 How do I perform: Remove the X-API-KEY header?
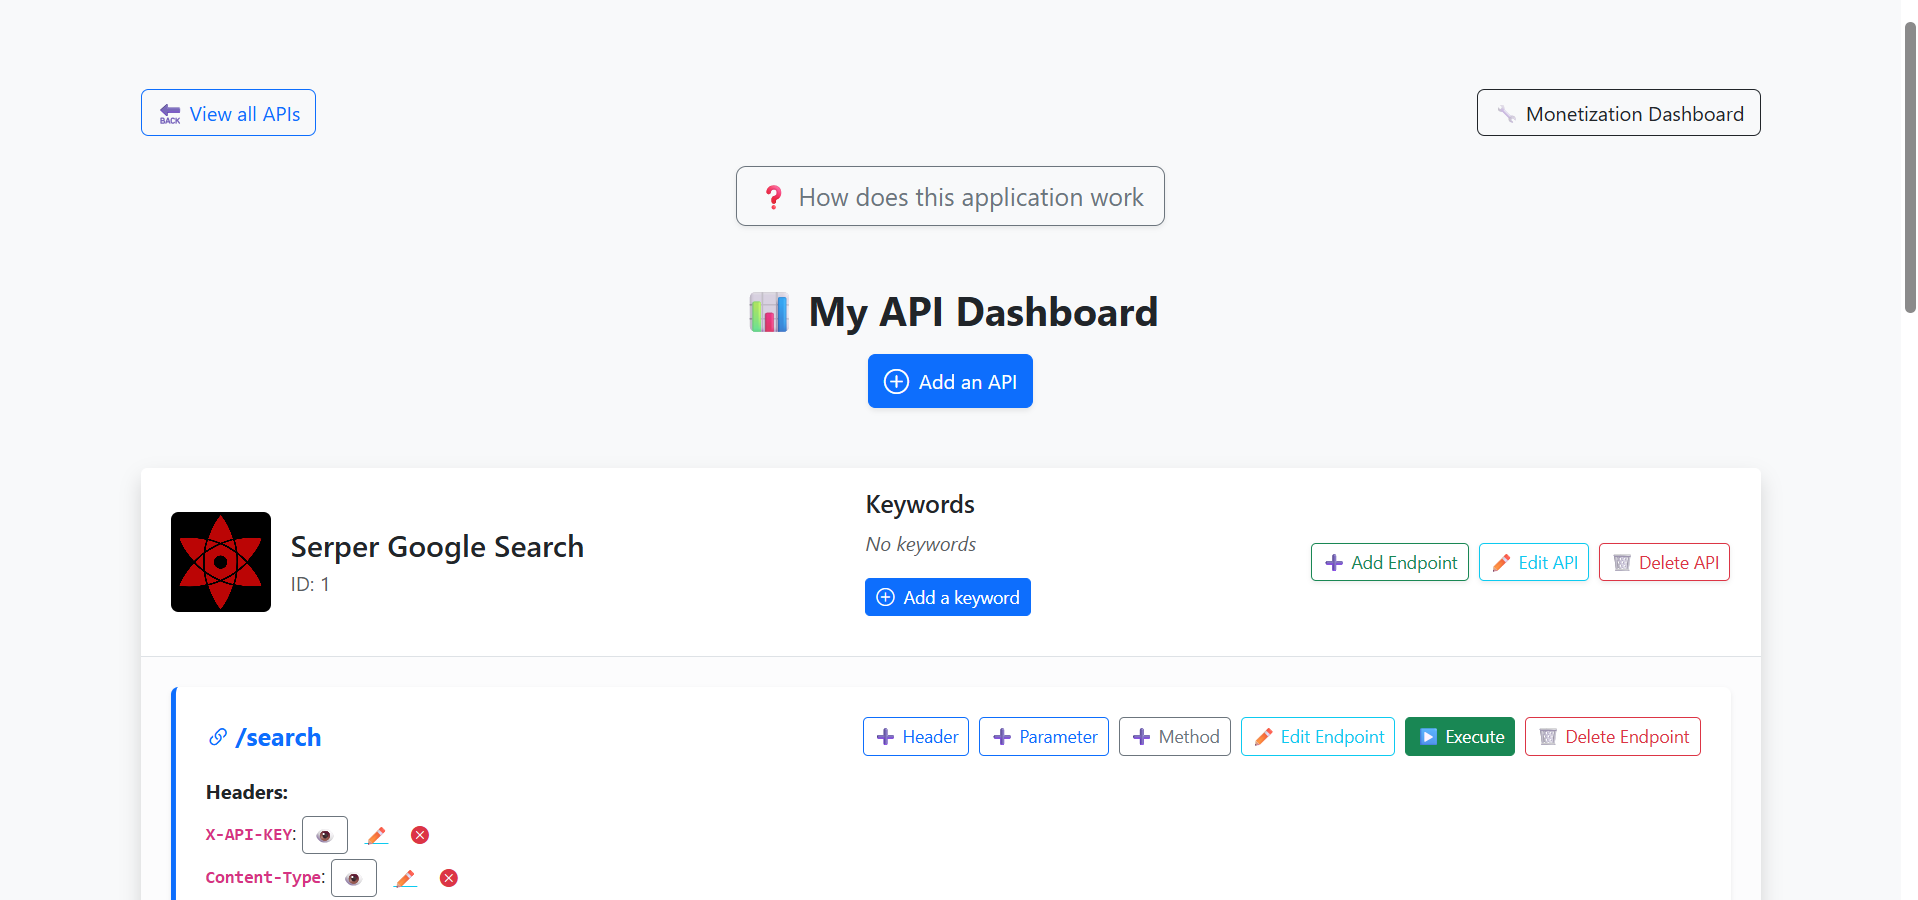pos(420,835)
